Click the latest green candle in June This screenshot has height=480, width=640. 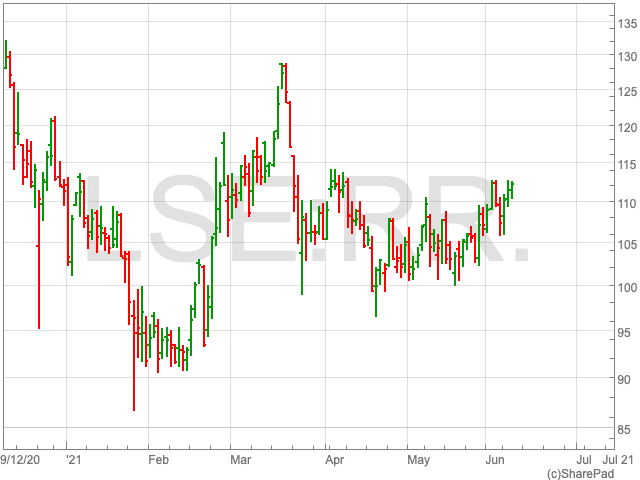(x=512, y=189)
